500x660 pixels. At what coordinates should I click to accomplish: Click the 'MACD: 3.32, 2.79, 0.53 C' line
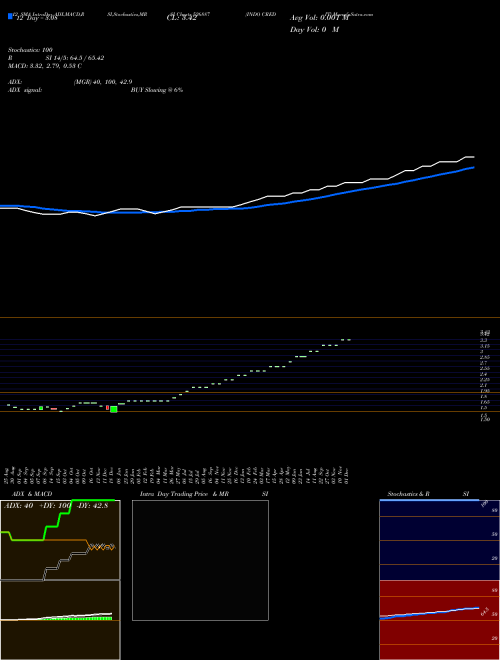[x=45, y=66]
